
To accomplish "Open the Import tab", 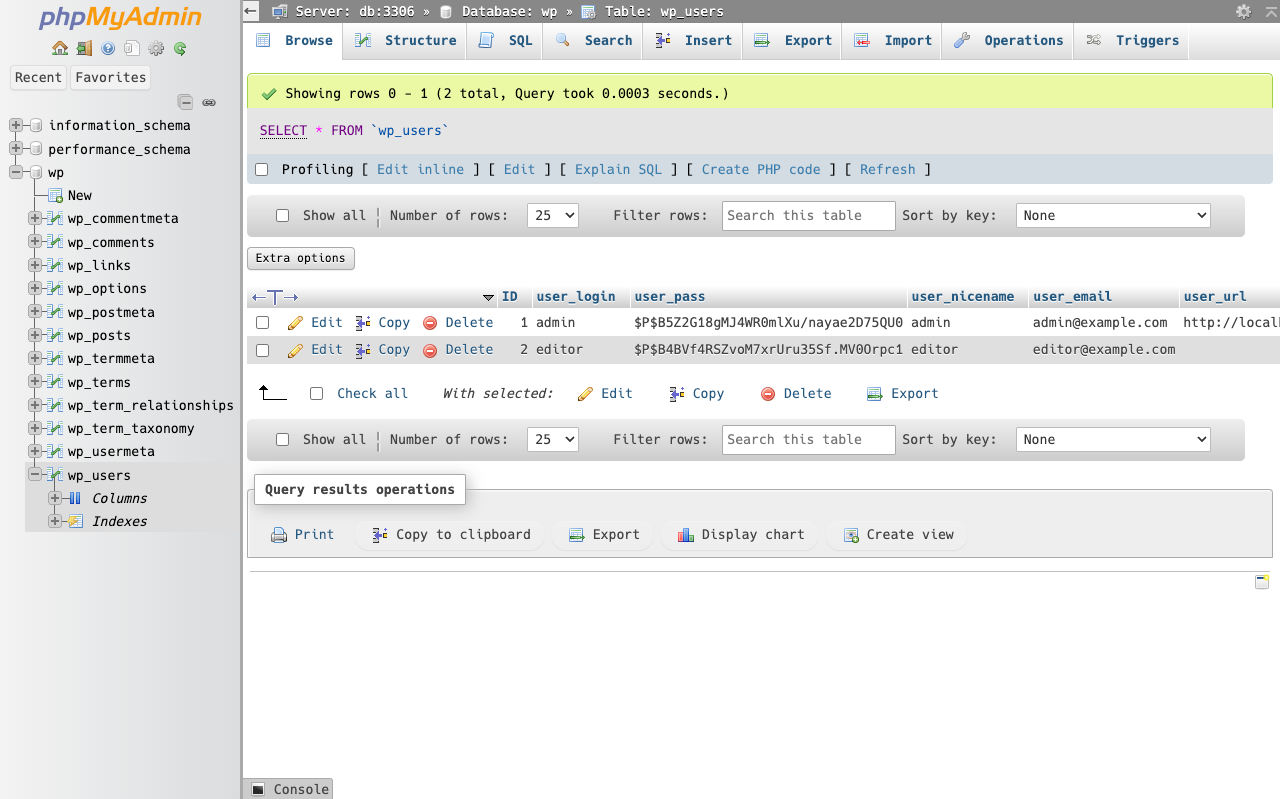I will point(893,41).
